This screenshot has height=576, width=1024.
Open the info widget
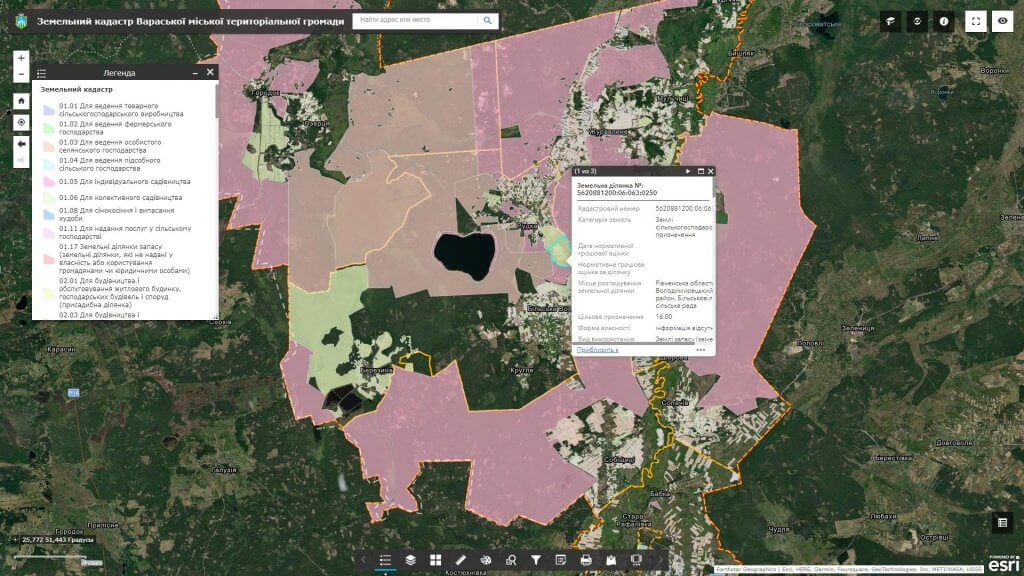pyautogui.click(x=944, y=22)
